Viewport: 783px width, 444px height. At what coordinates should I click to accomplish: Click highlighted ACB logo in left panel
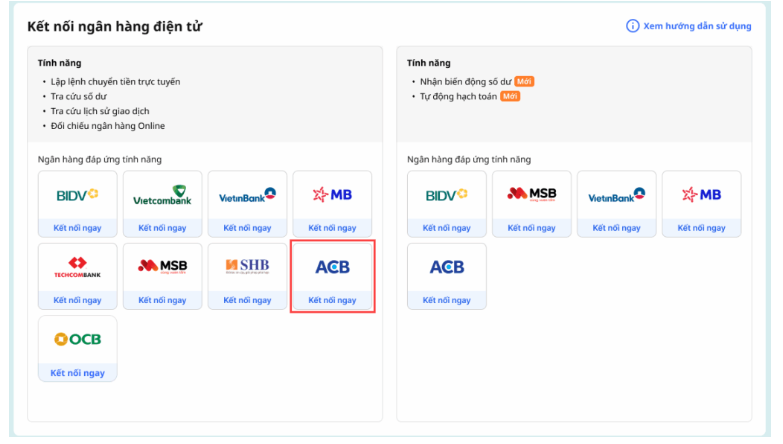pos(332,267)
